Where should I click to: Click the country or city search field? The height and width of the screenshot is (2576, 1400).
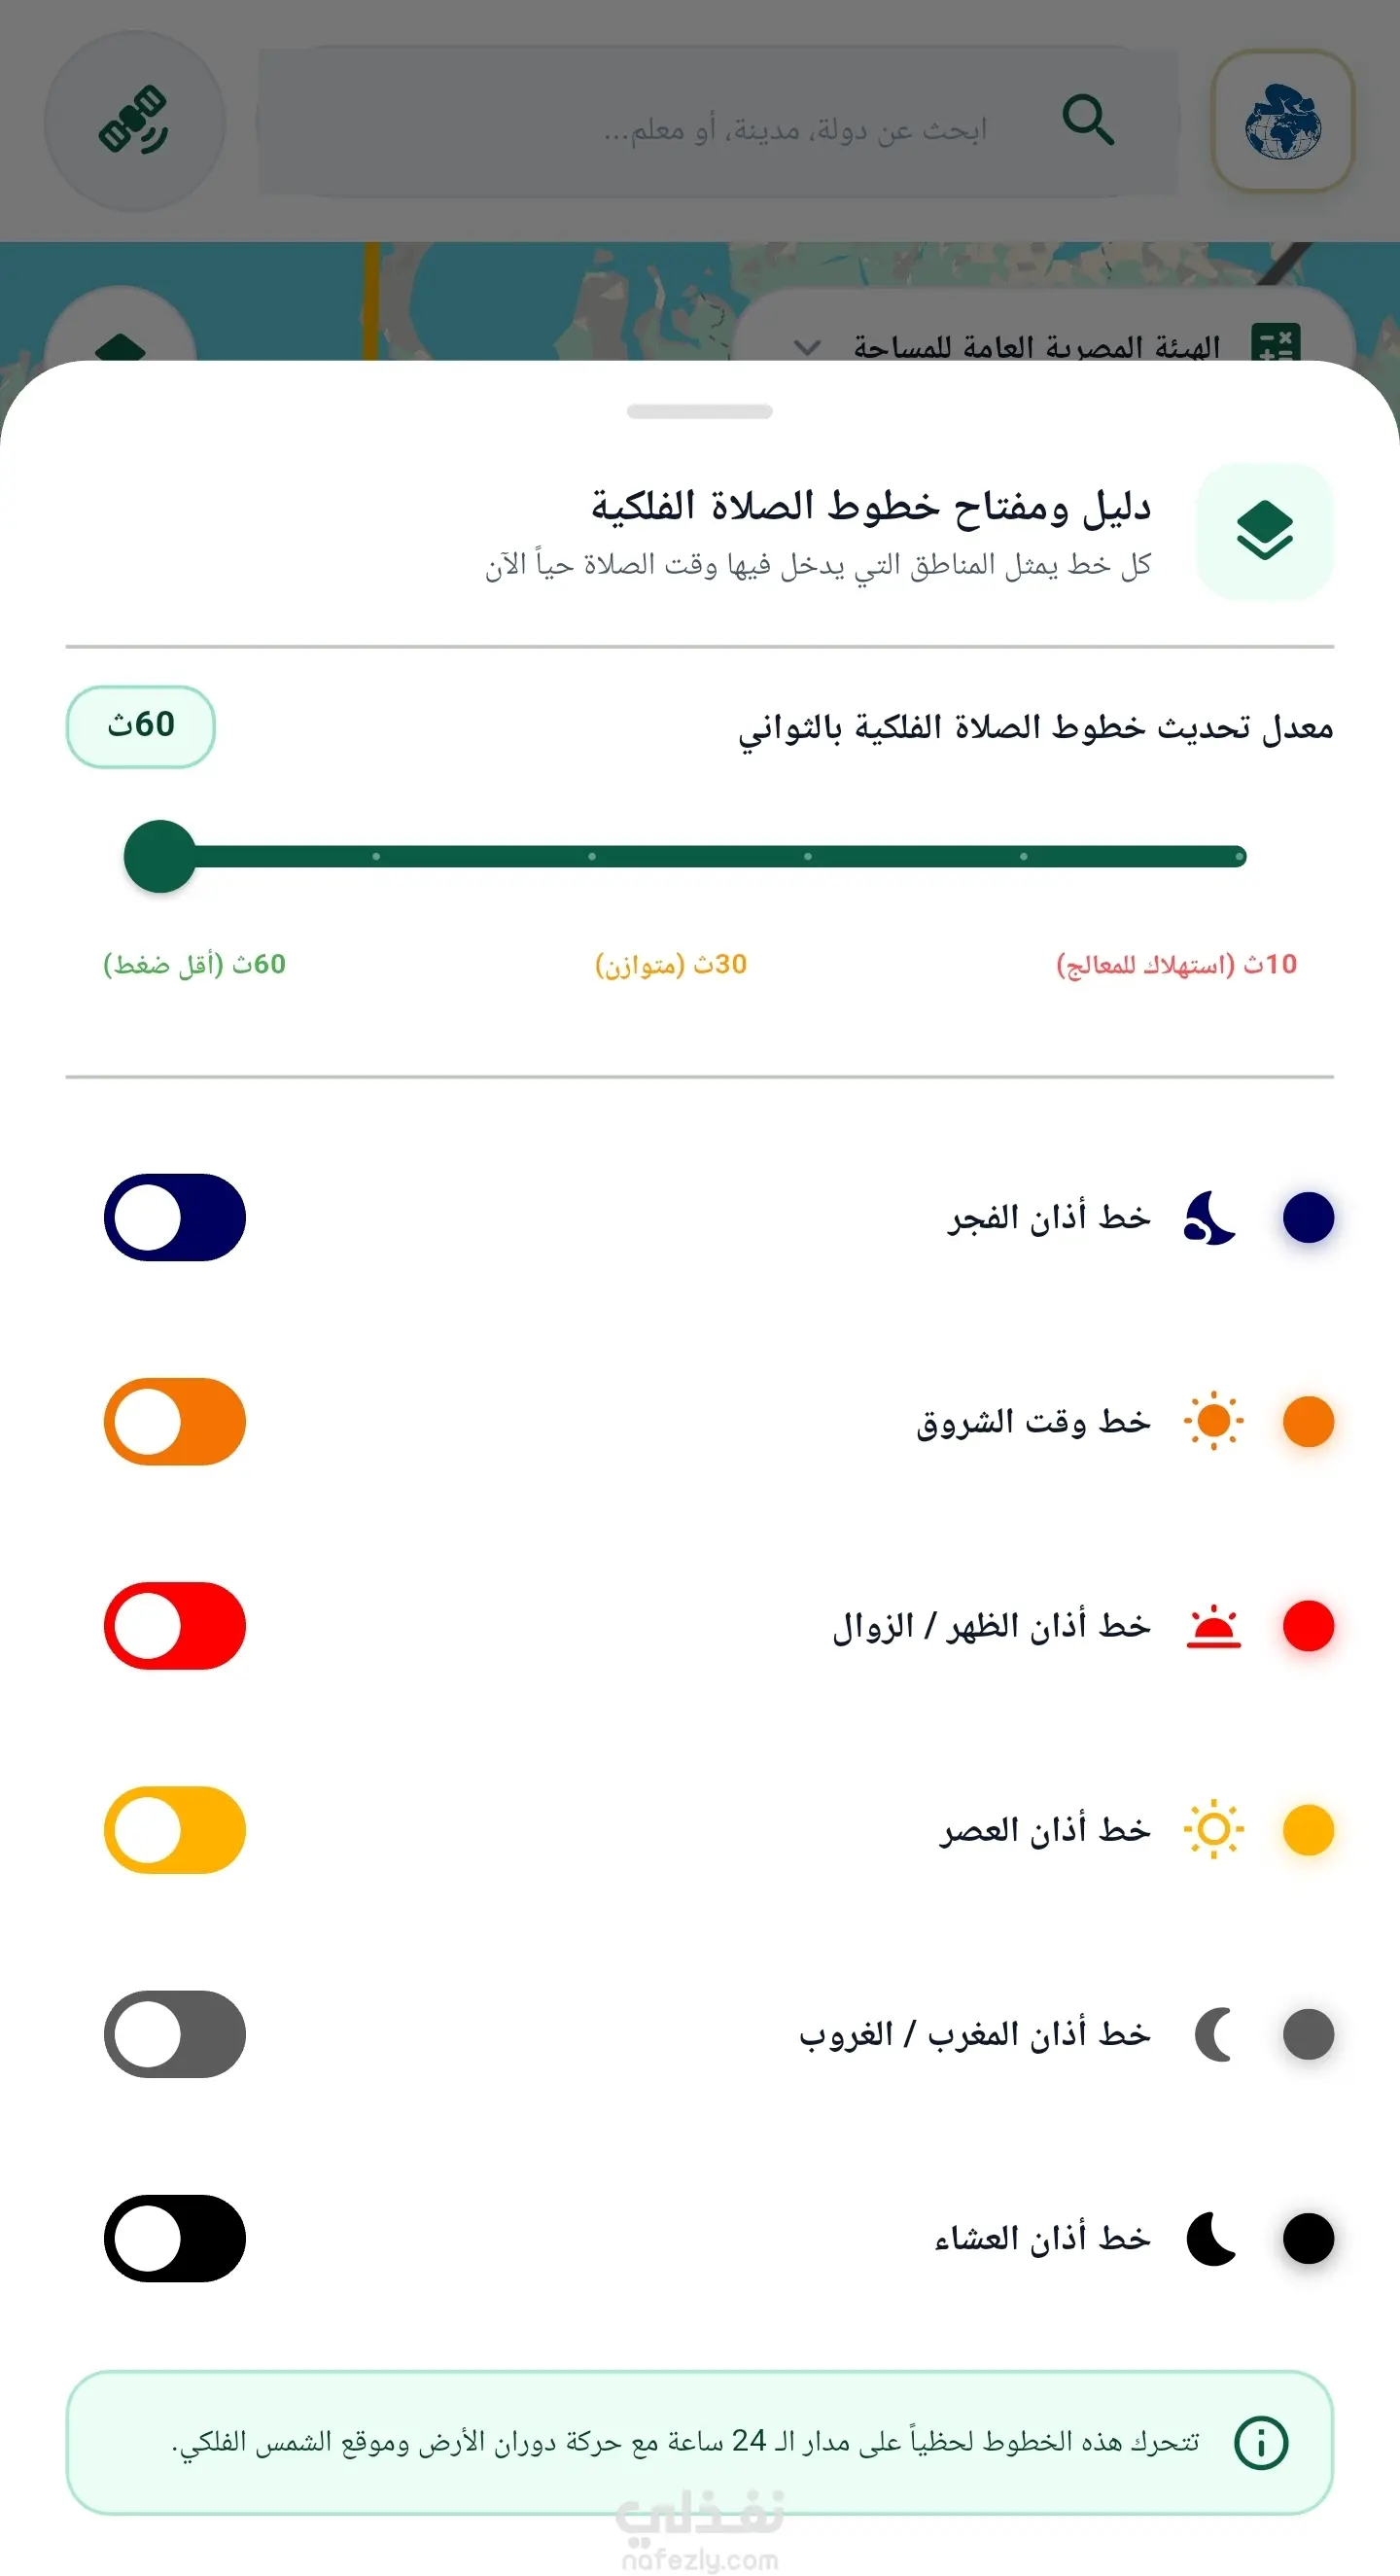pos(718,121)
